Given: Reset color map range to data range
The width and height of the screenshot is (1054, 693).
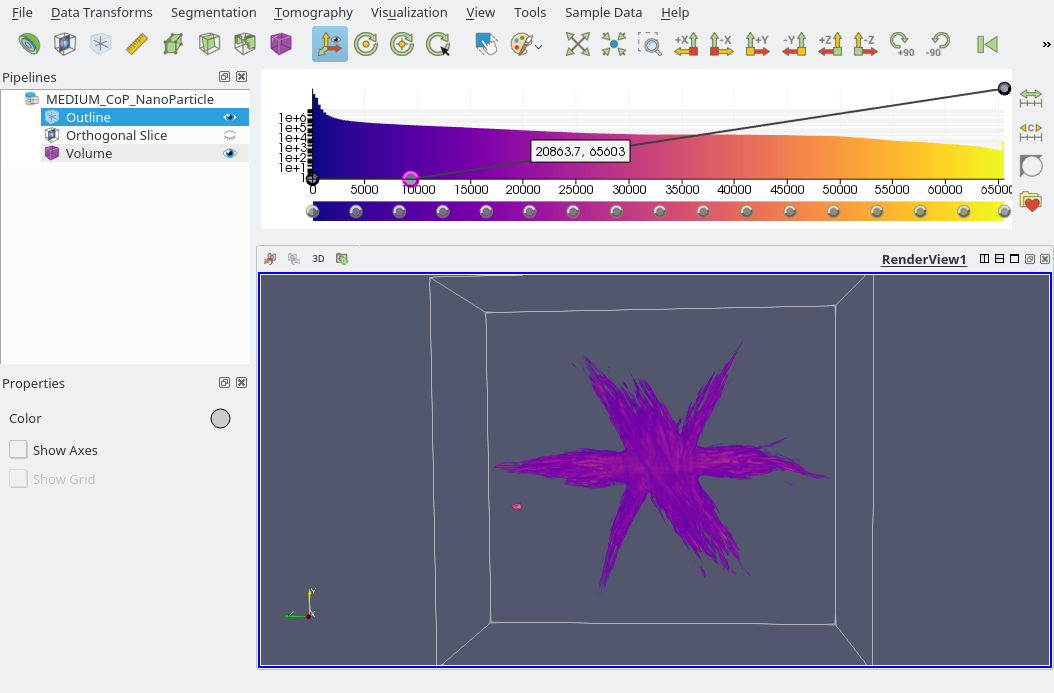Looking at the screenshot, I should pyautogui.click(x=1030, y=98).
